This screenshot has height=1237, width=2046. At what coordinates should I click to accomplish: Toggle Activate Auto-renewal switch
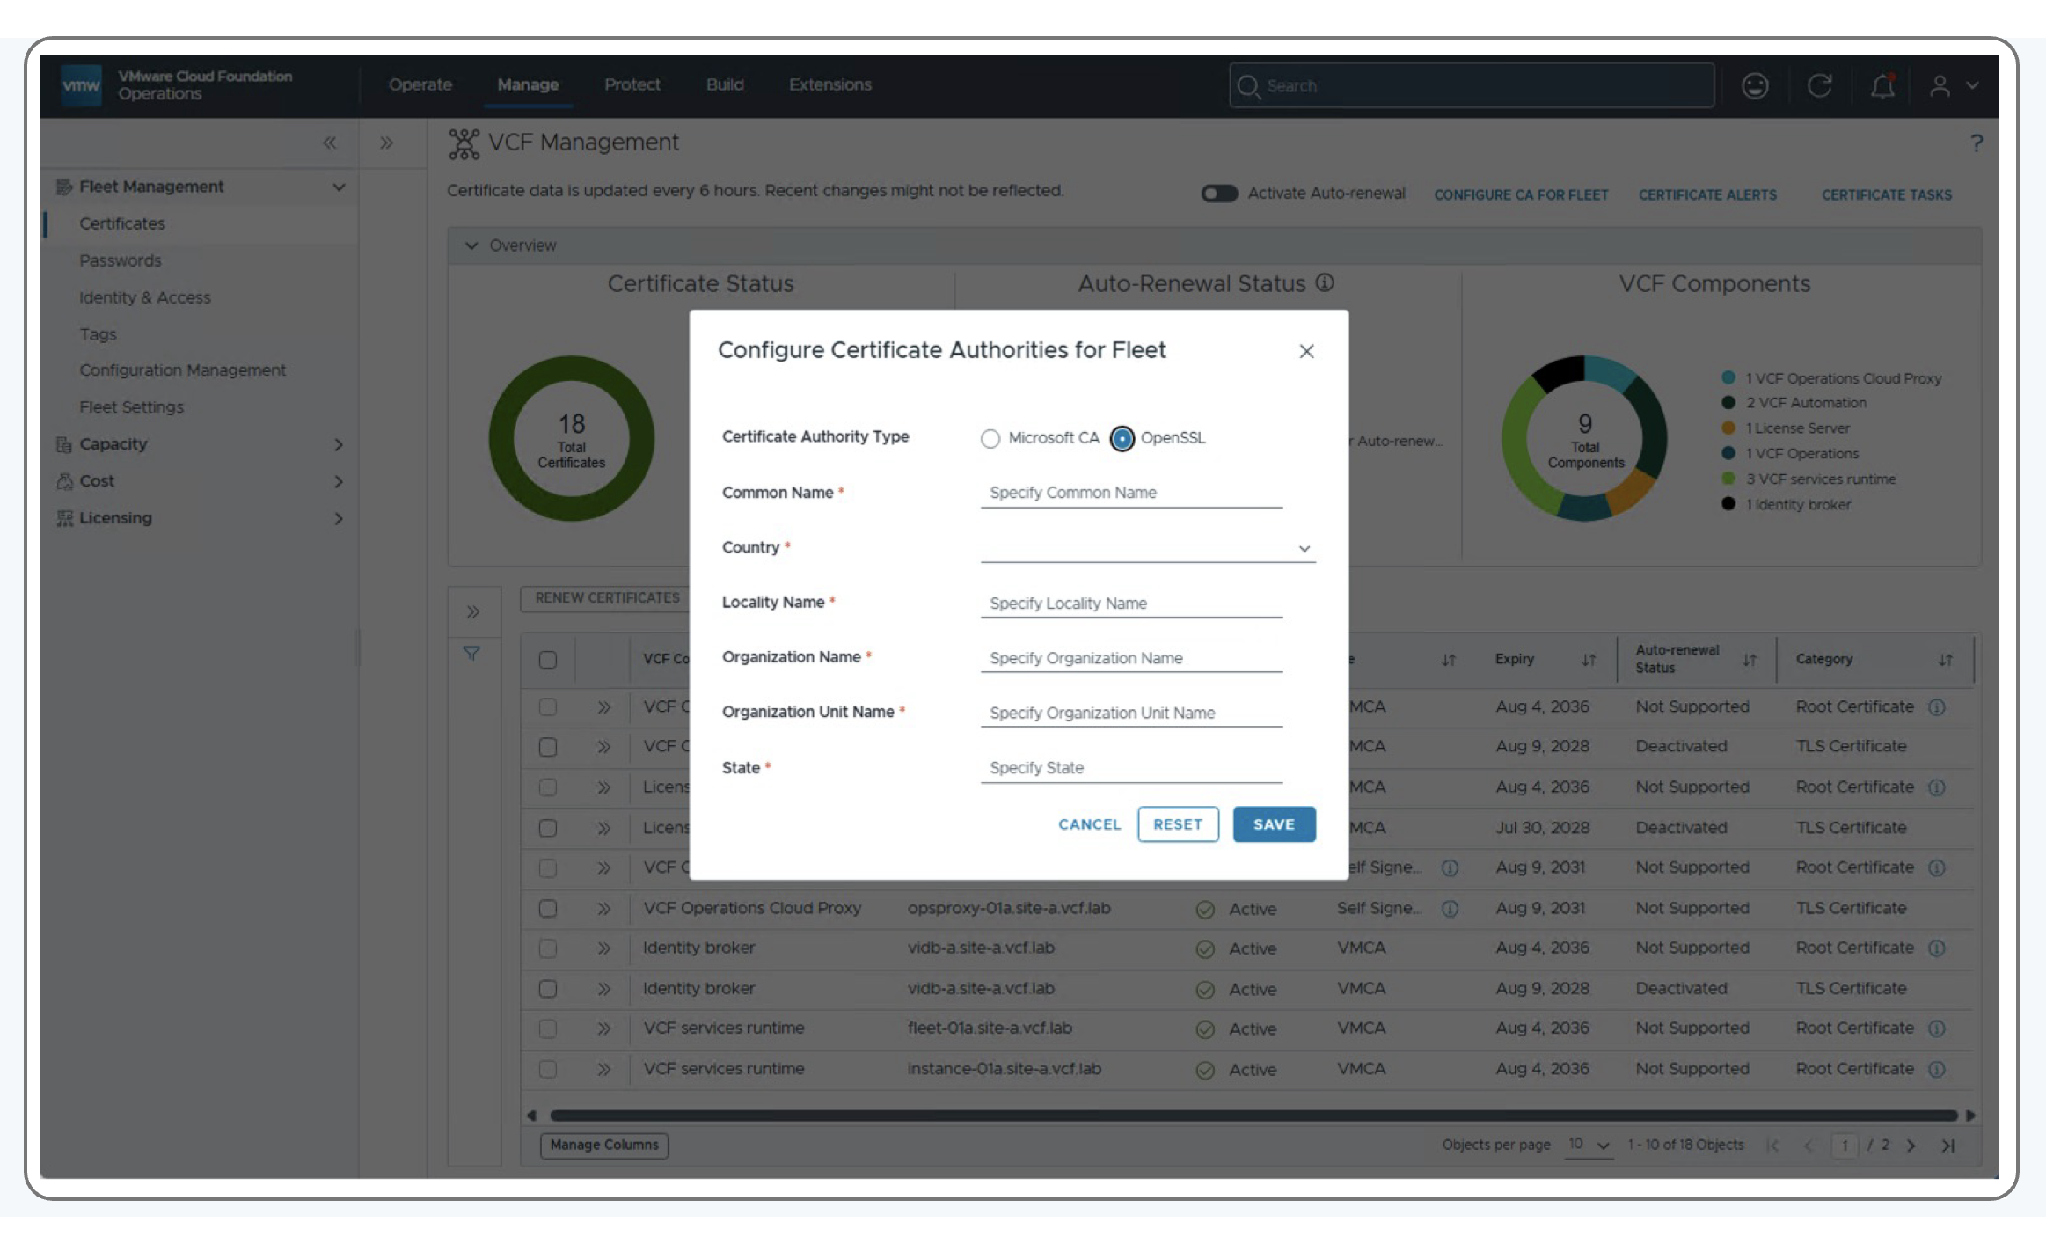[1219, 194]
